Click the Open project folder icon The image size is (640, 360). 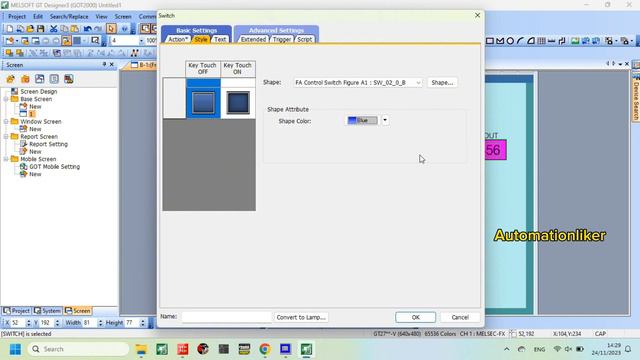(x=30, y=29)
